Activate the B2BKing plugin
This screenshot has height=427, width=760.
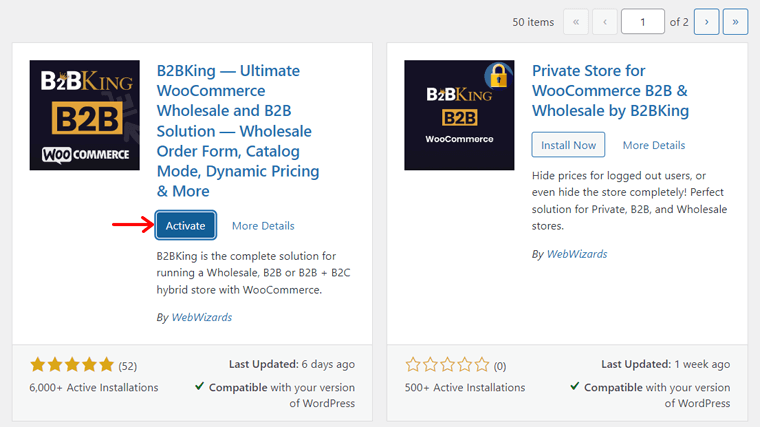coord(185,226)
